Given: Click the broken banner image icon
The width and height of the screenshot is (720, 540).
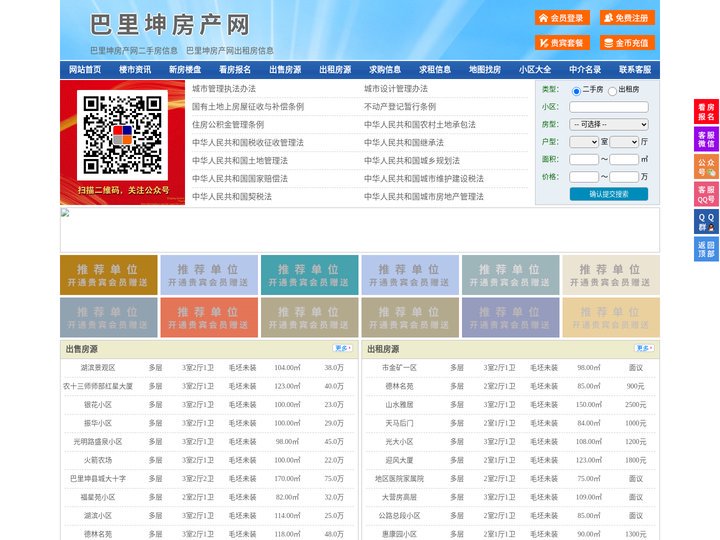Looking at the screenshot, I should [65, 213].
